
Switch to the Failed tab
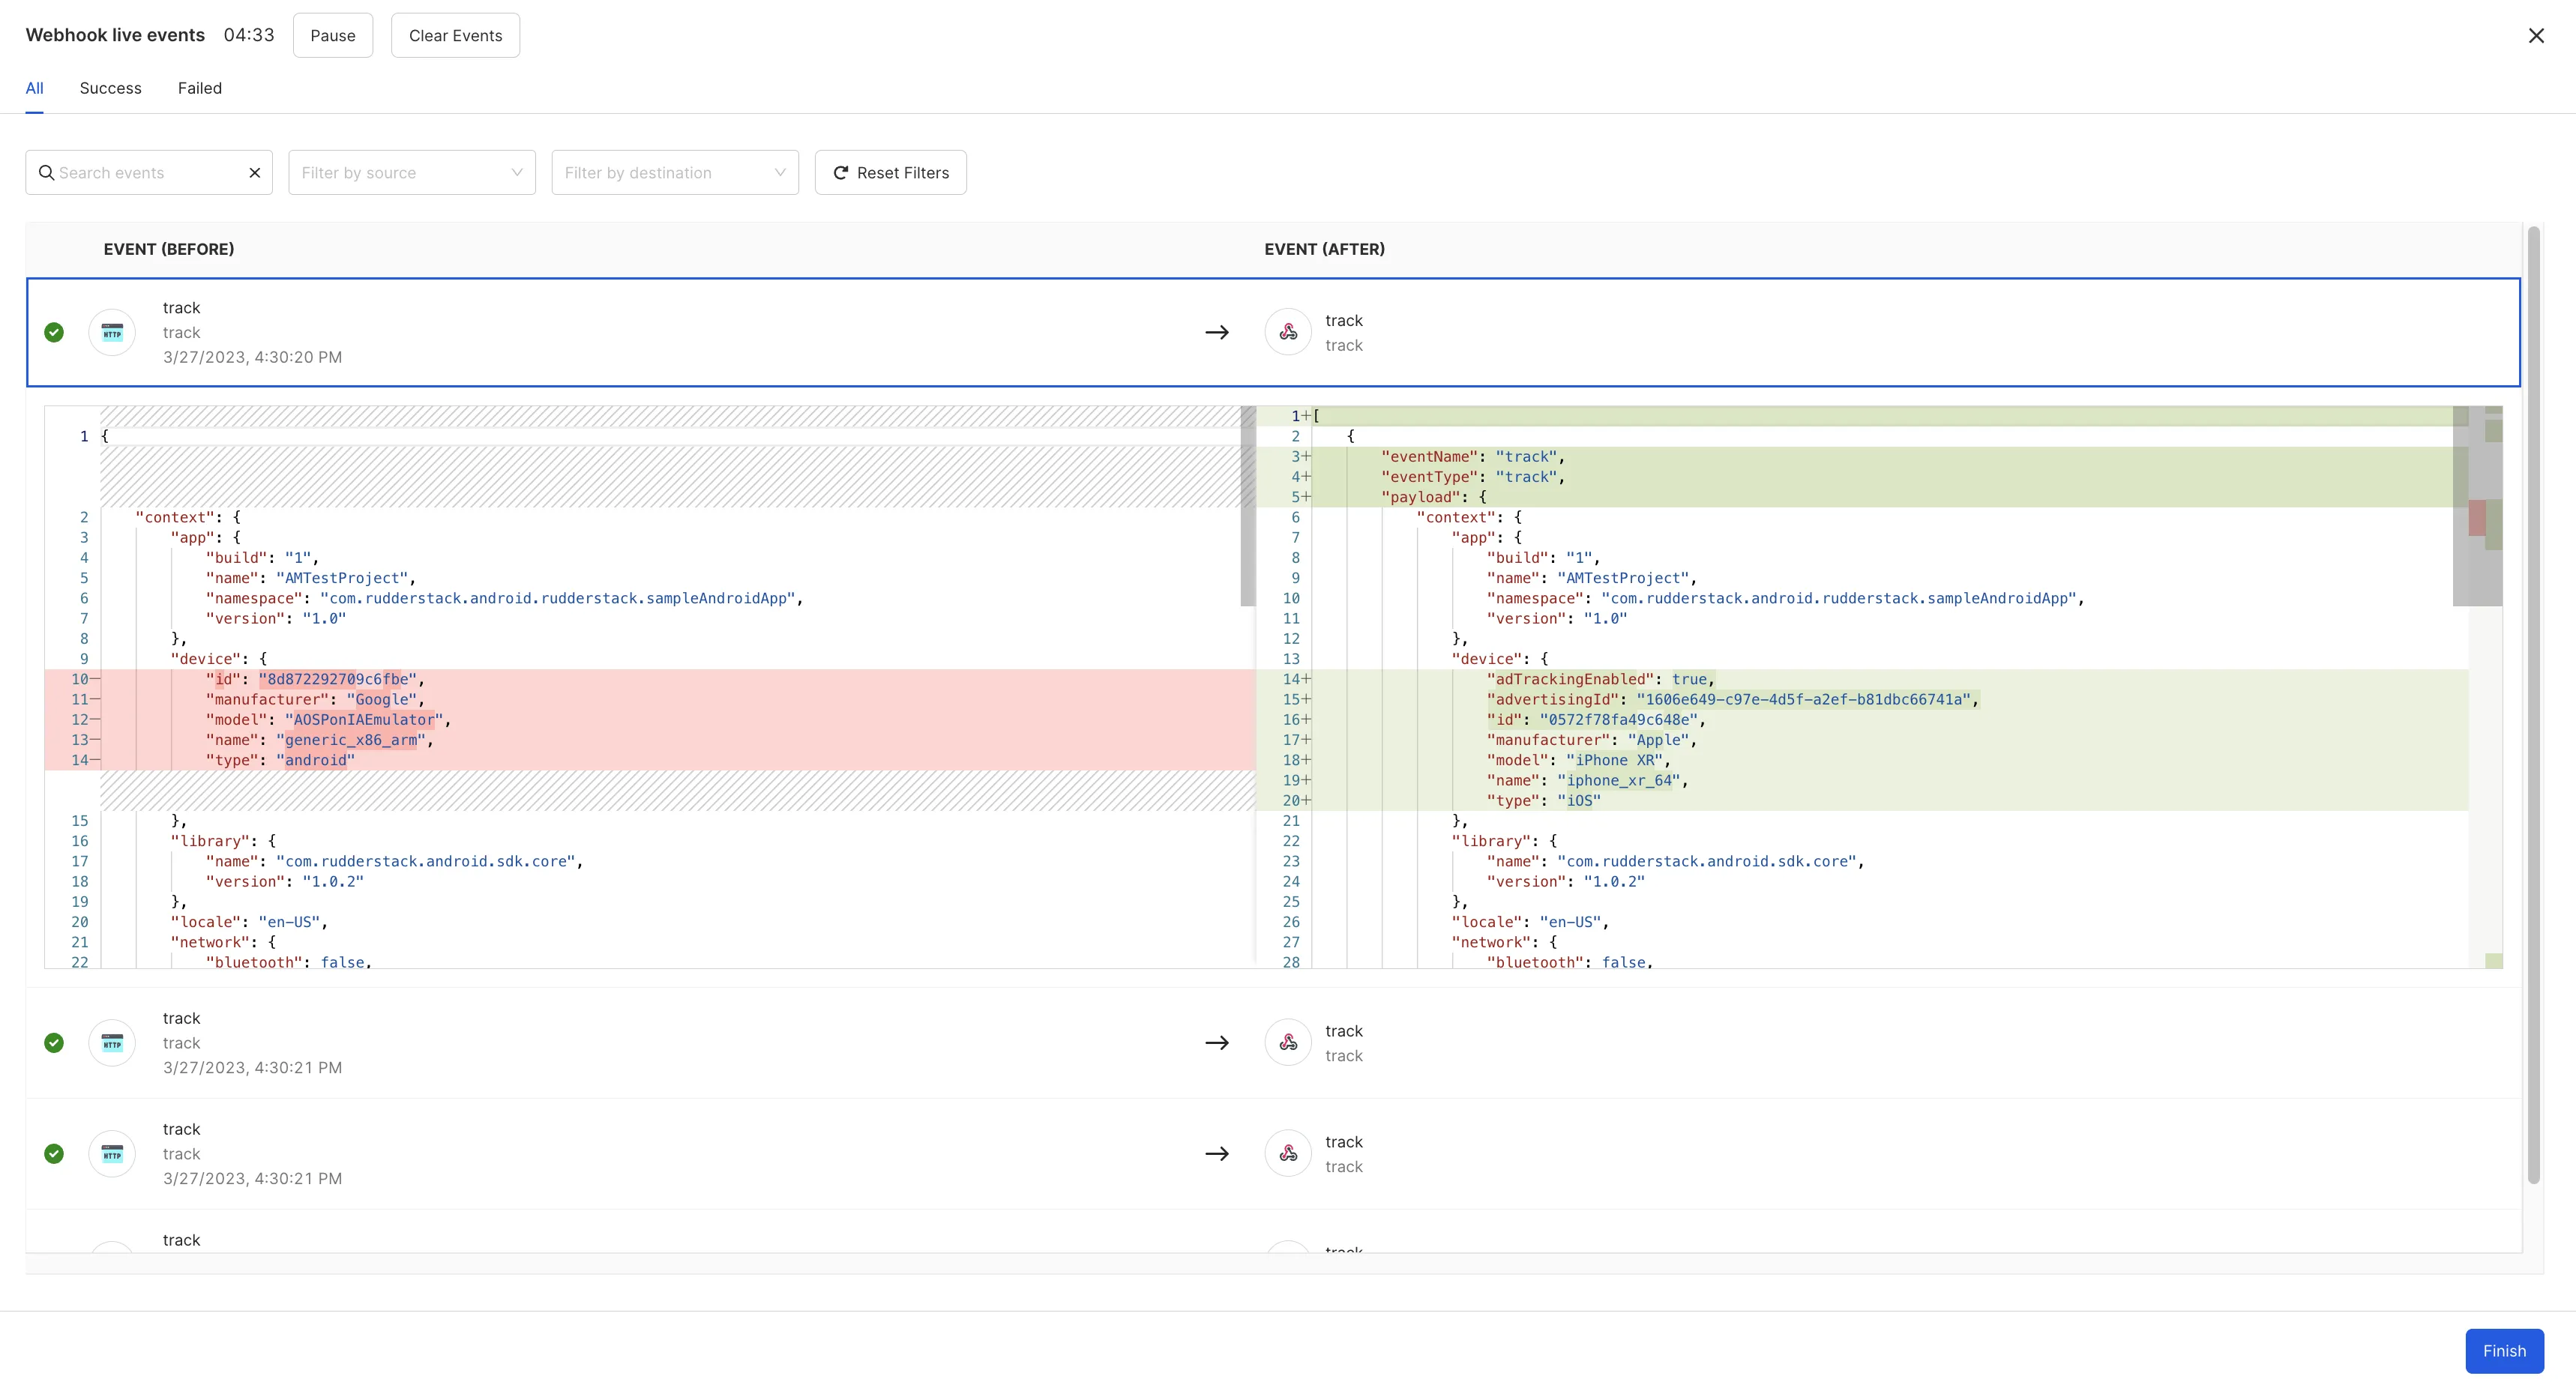(200, 88)
